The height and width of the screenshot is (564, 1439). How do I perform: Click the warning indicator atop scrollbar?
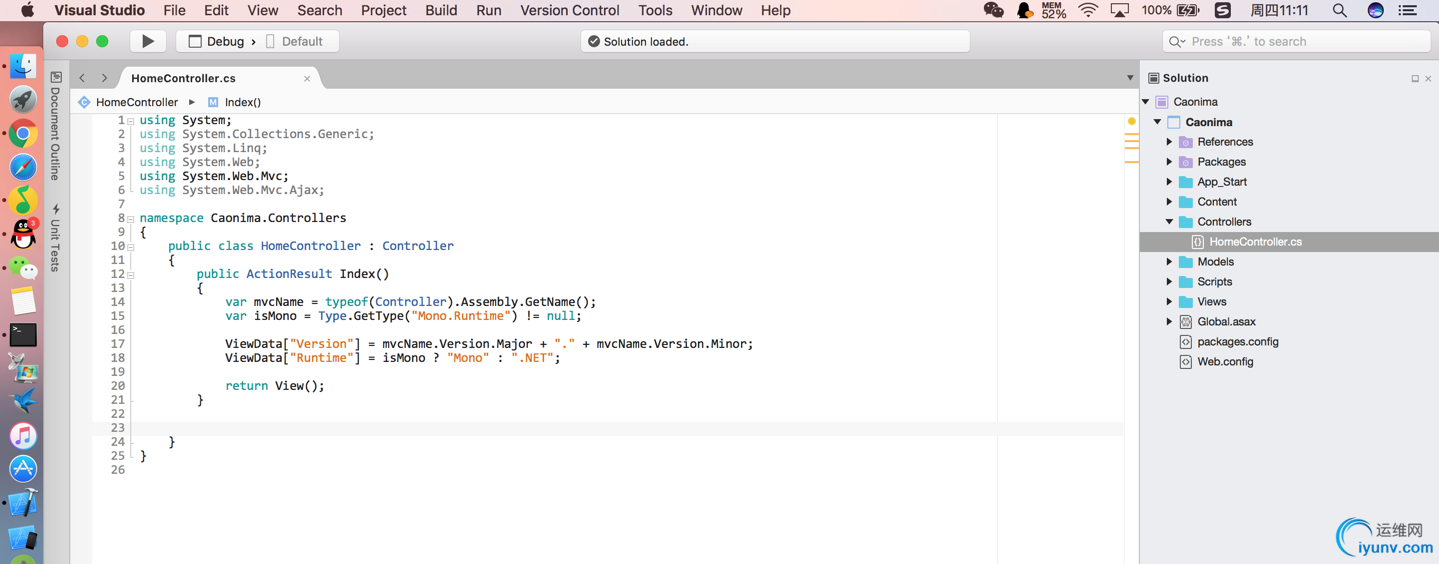(x=1131, y=121)
